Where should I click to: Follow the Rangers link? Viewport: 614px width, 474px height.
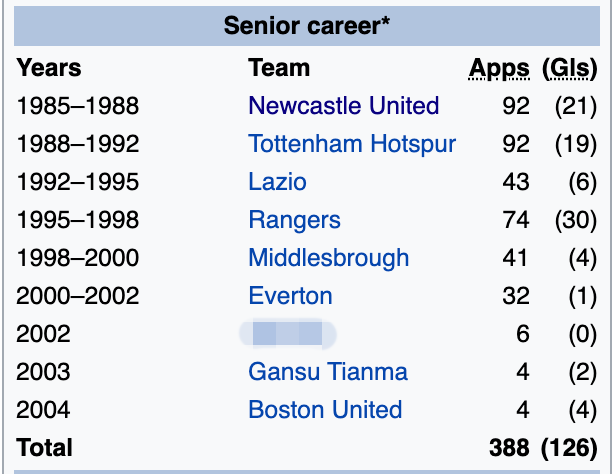tap(294, 220)
